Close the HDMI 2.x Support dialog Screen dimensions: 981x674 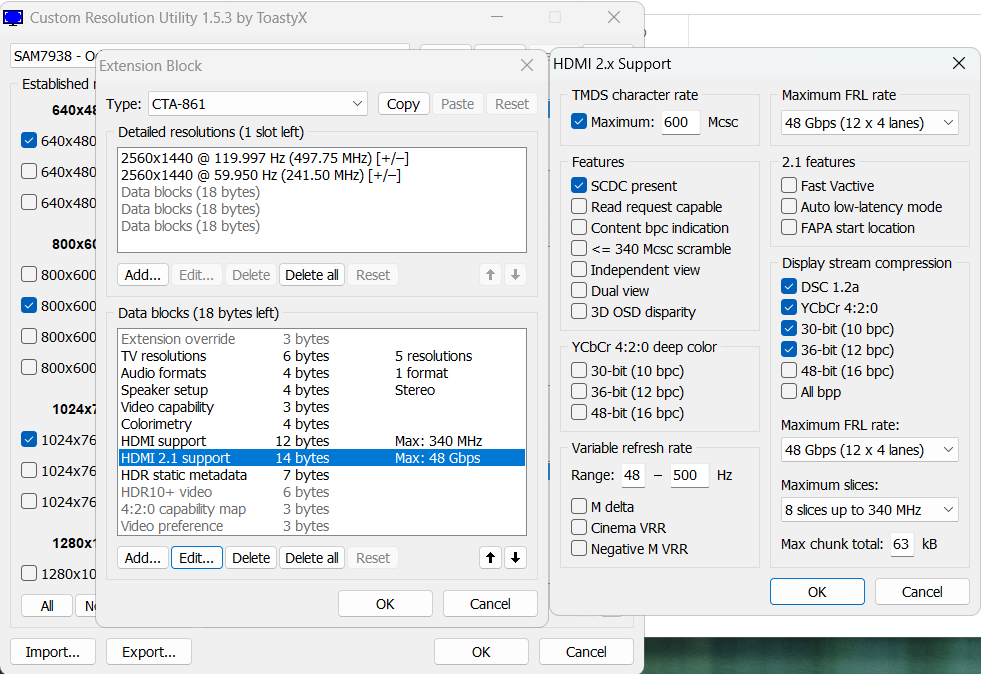[x=958, y=63]
